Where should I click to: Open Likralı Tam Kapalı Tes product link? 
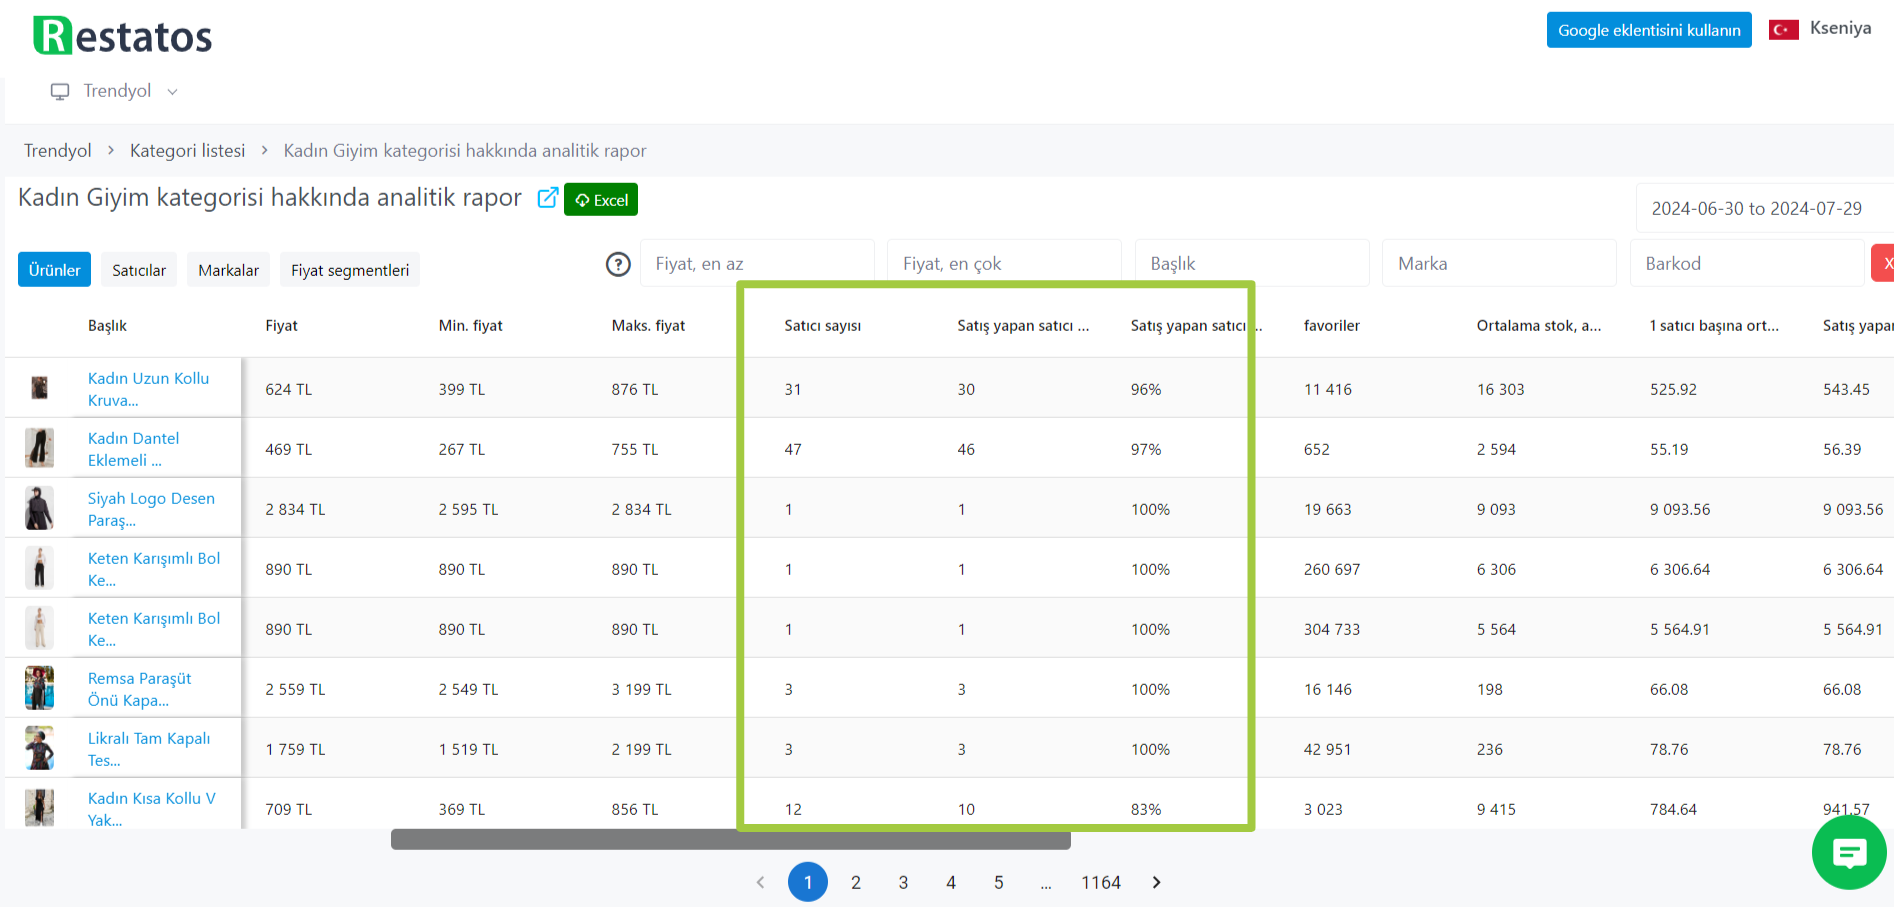coord(149,749)
